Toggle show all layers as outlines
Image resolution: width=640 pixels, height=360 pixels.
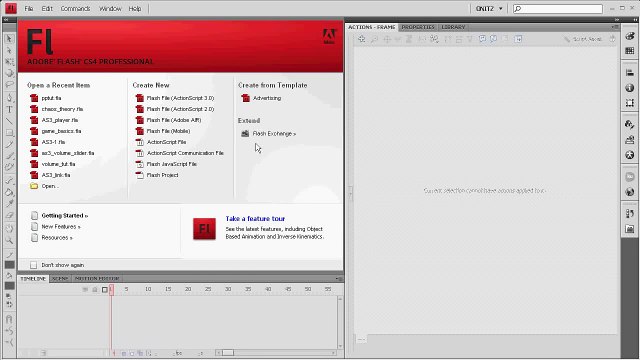pos(104,289)
